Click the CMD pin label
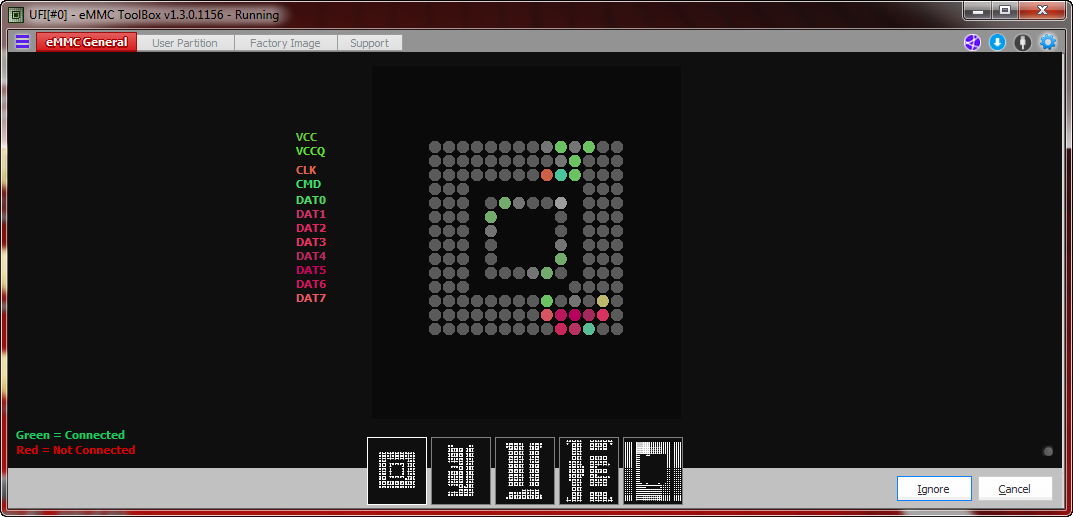 coord(308,184)
